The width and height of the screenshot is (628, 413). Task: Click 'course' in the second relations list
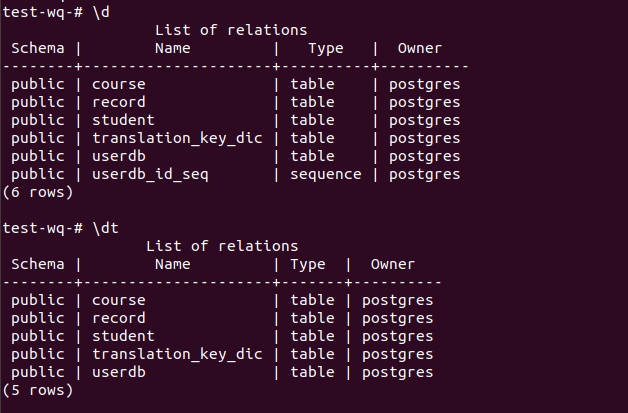click(x=119, y=300)
